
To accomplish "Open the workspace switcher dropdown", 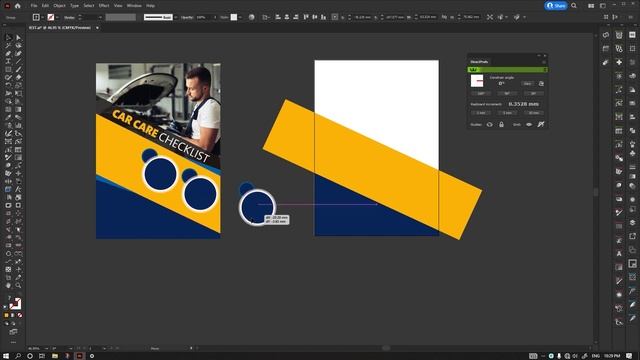I will [x=603, y=6].
